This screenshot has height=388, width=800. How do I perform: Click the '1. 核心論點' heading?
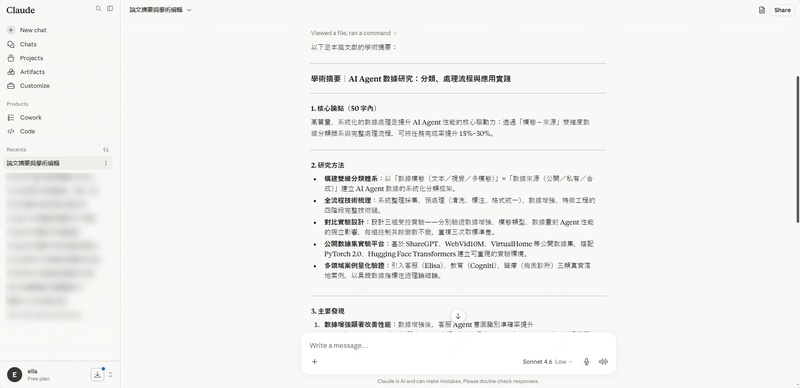[344, 108]
